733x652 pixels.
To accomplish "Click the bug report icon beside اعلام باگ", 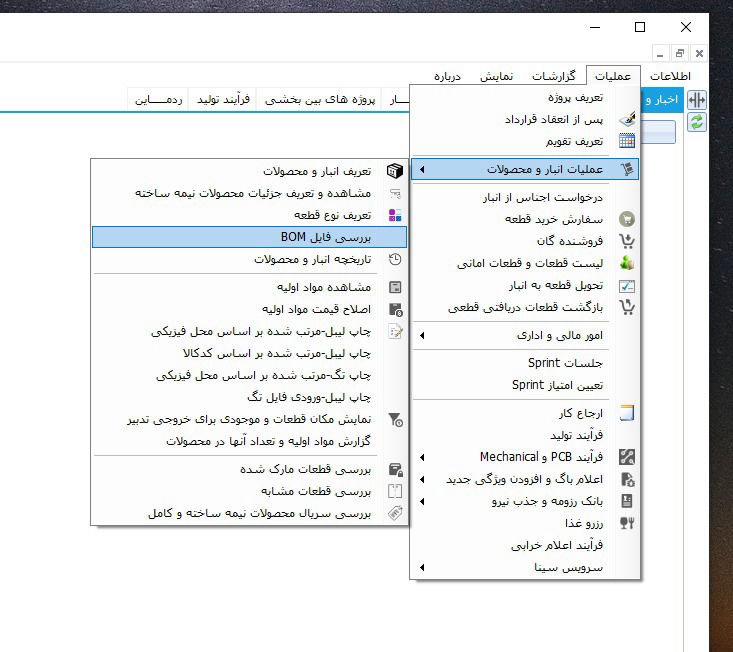I will (x=627, y=479).
